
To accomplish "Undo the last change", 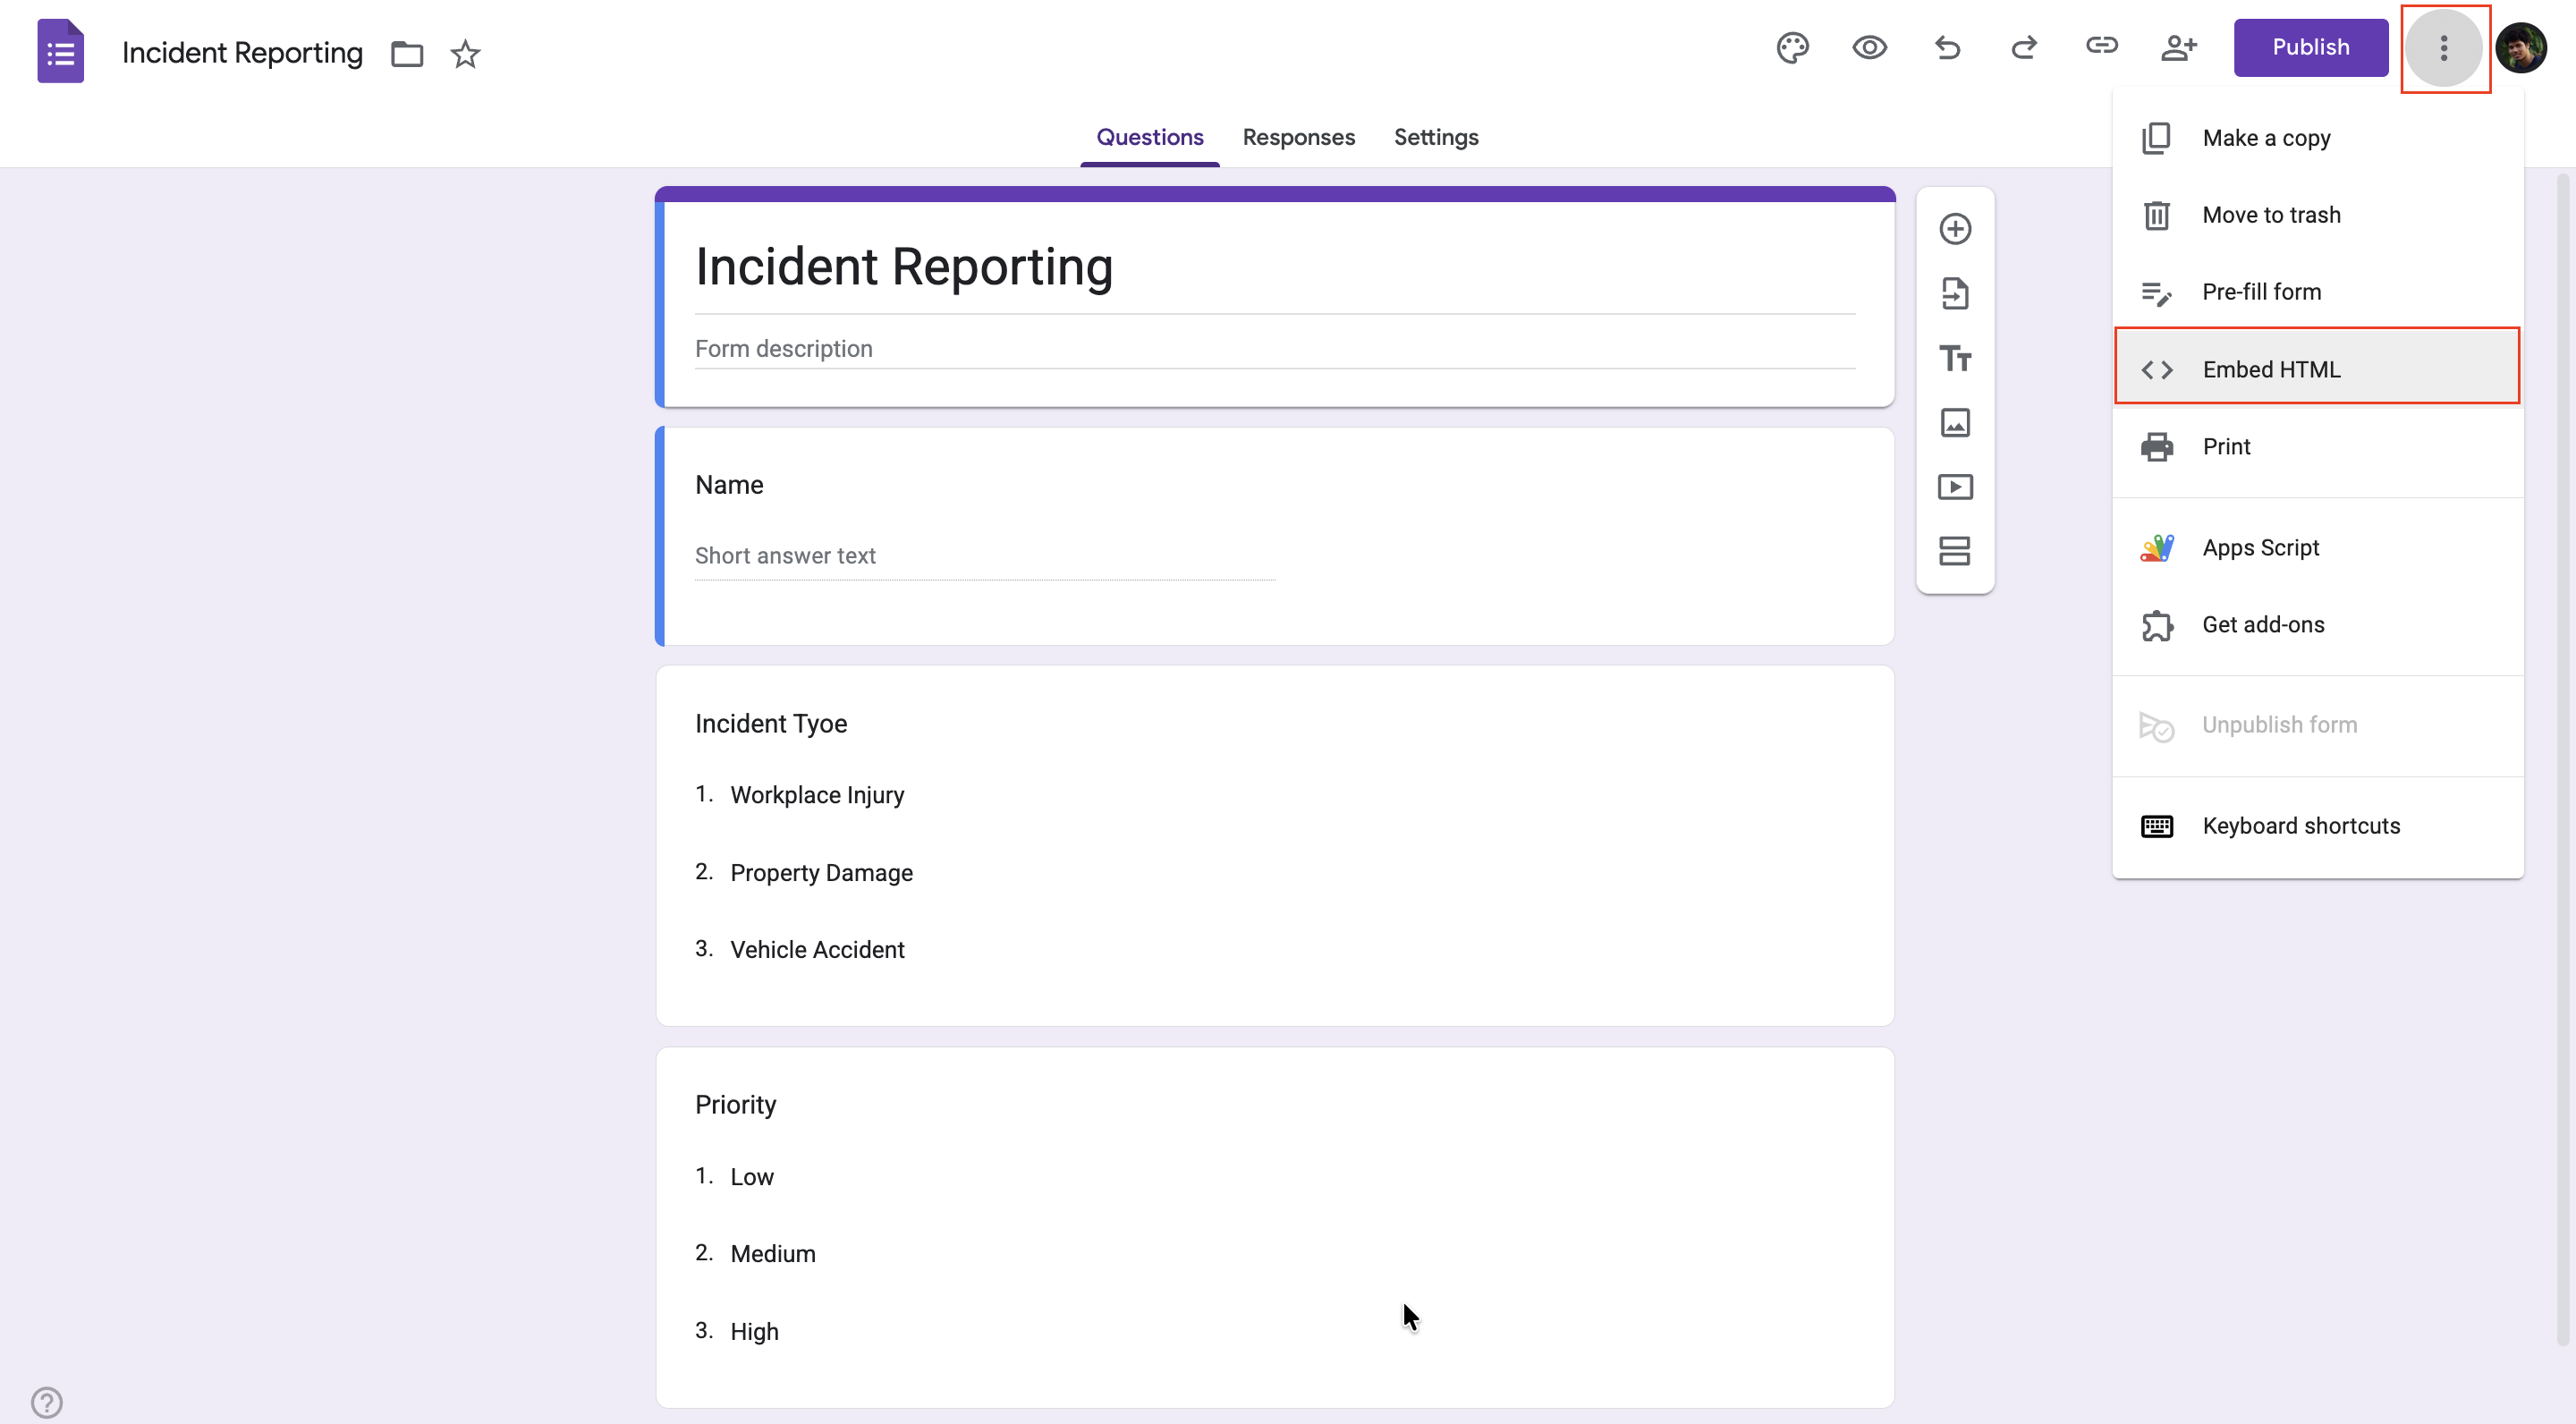I will [1946, 48].
